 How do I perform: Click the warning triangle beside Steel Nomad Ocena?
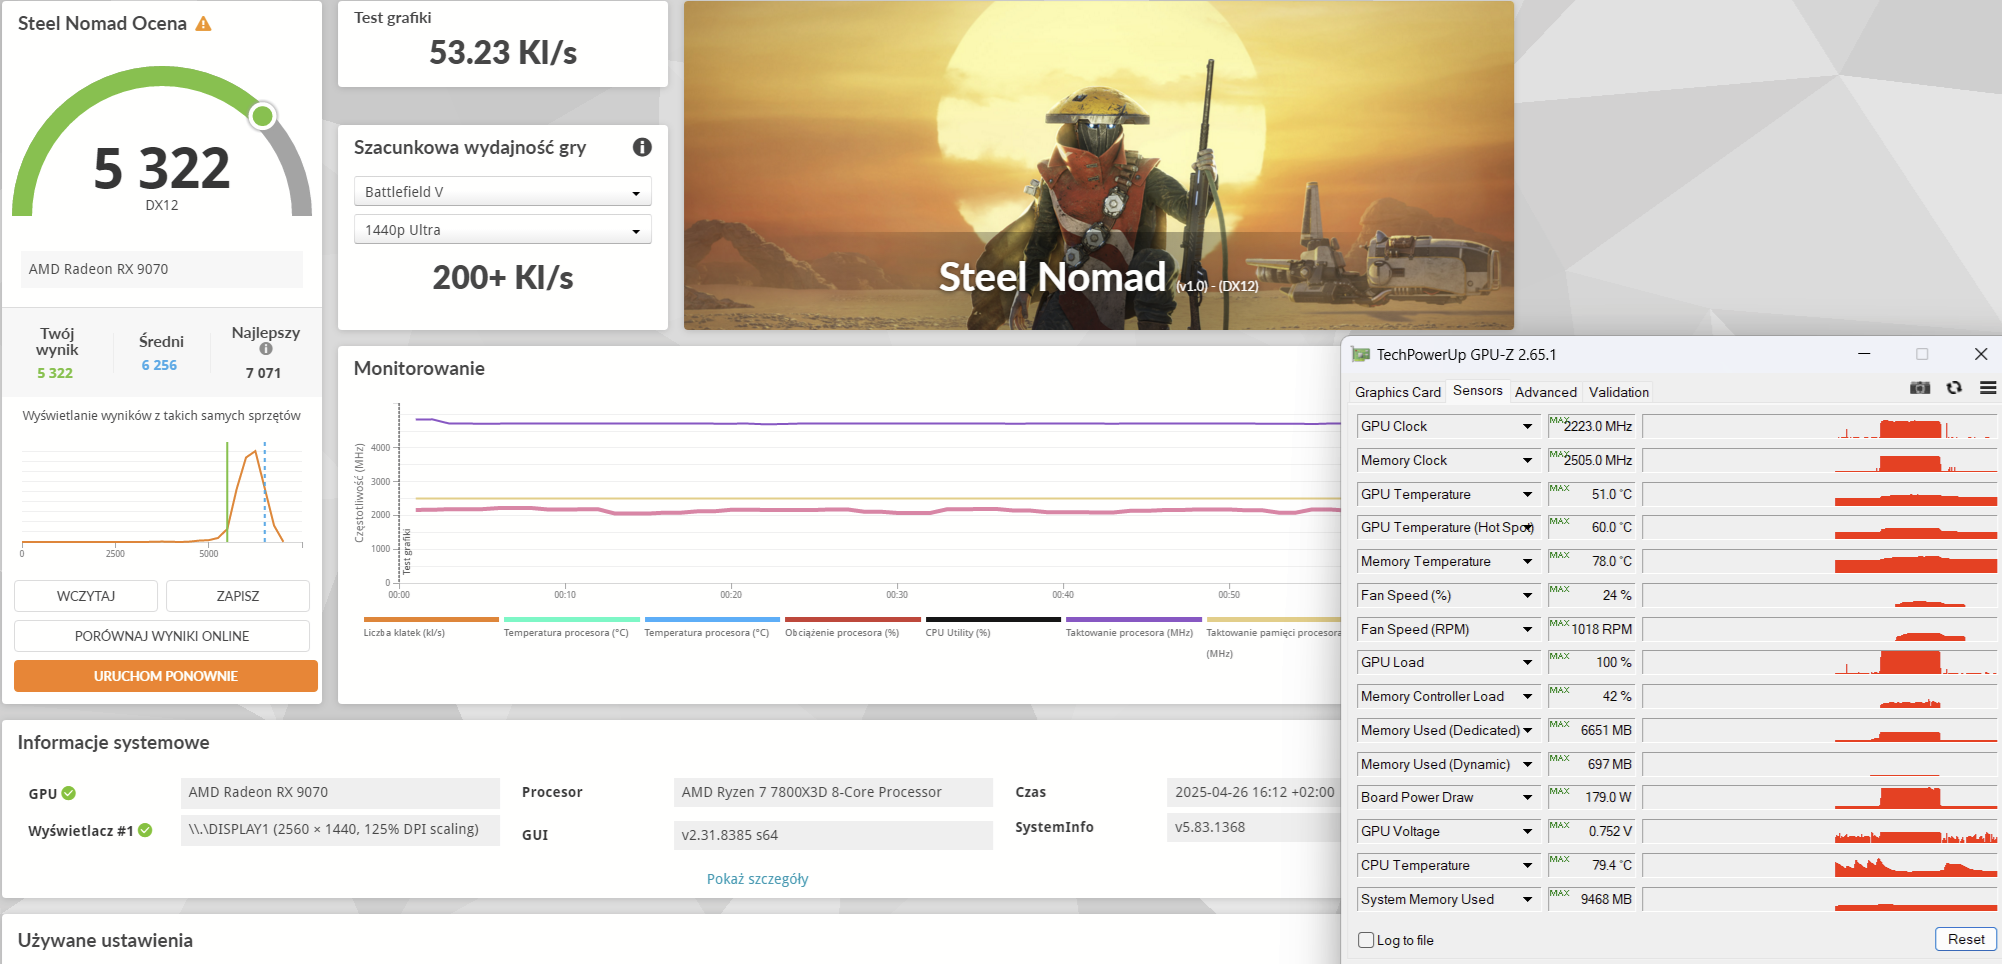pyautogui.click(x=203, y=24)
